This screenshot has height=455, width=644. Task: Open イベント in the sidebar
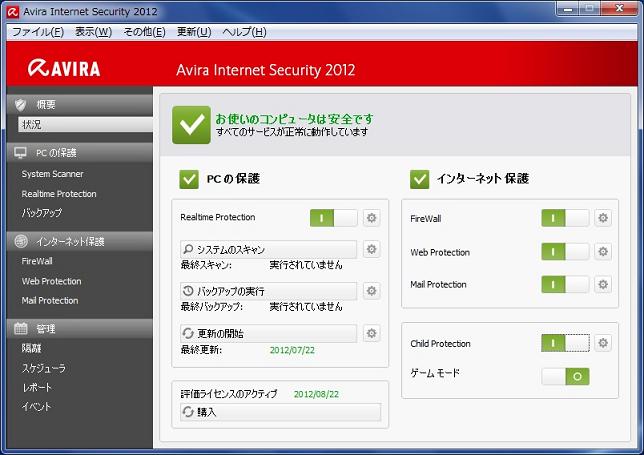click(x=37, y=407)
